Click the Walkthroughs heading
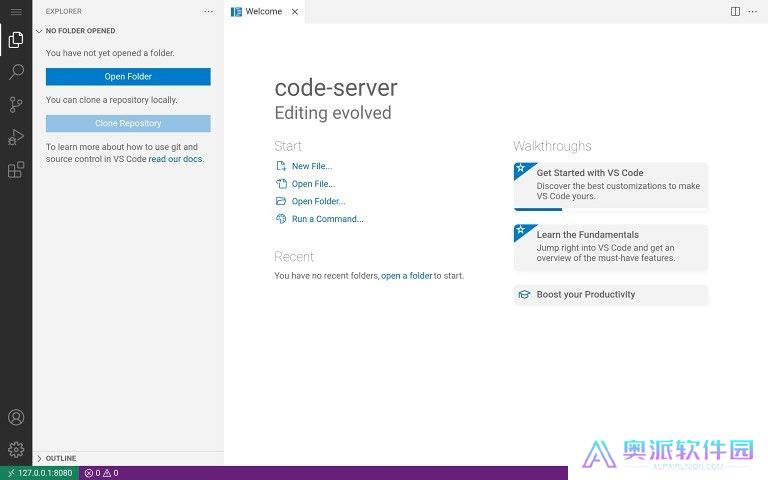This screenshot has width=768, height=480. (552, 146)
